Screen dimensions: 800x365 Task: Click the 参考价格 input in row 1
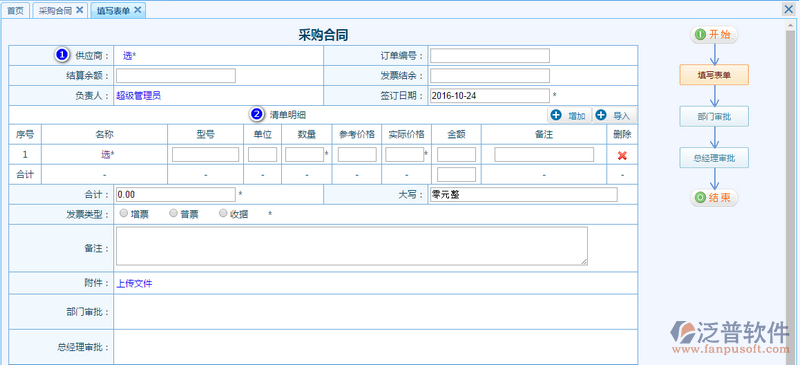357,155
